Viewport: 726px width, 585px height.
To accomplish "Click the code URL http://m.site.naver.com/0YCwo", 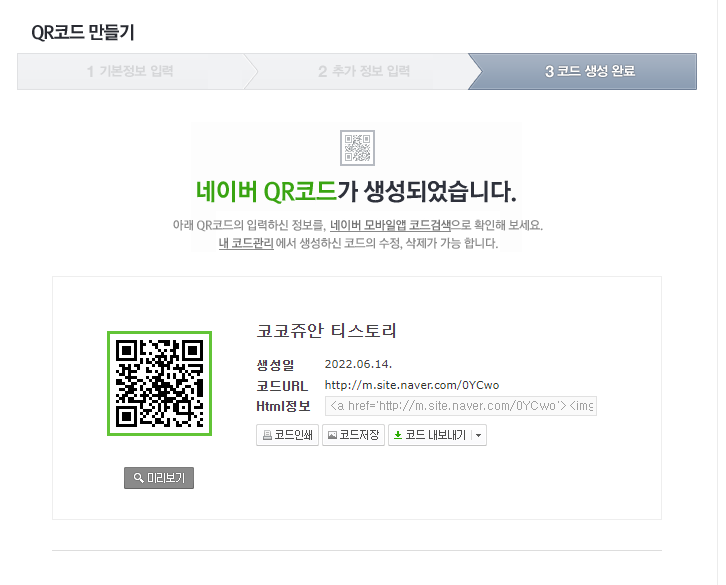I will 412,385.
